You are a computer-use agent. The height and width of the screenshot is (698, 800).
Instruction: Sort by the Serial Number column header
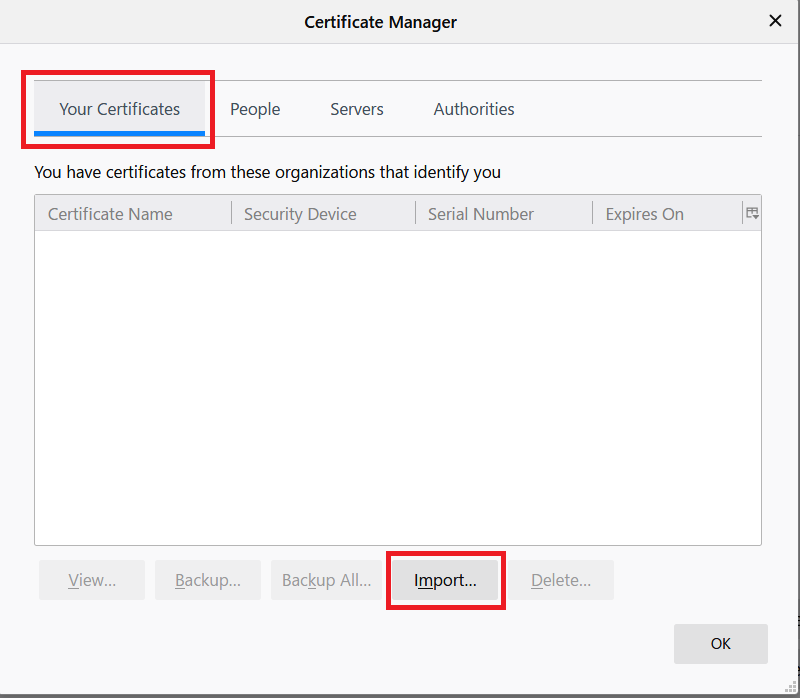[482, 213]
